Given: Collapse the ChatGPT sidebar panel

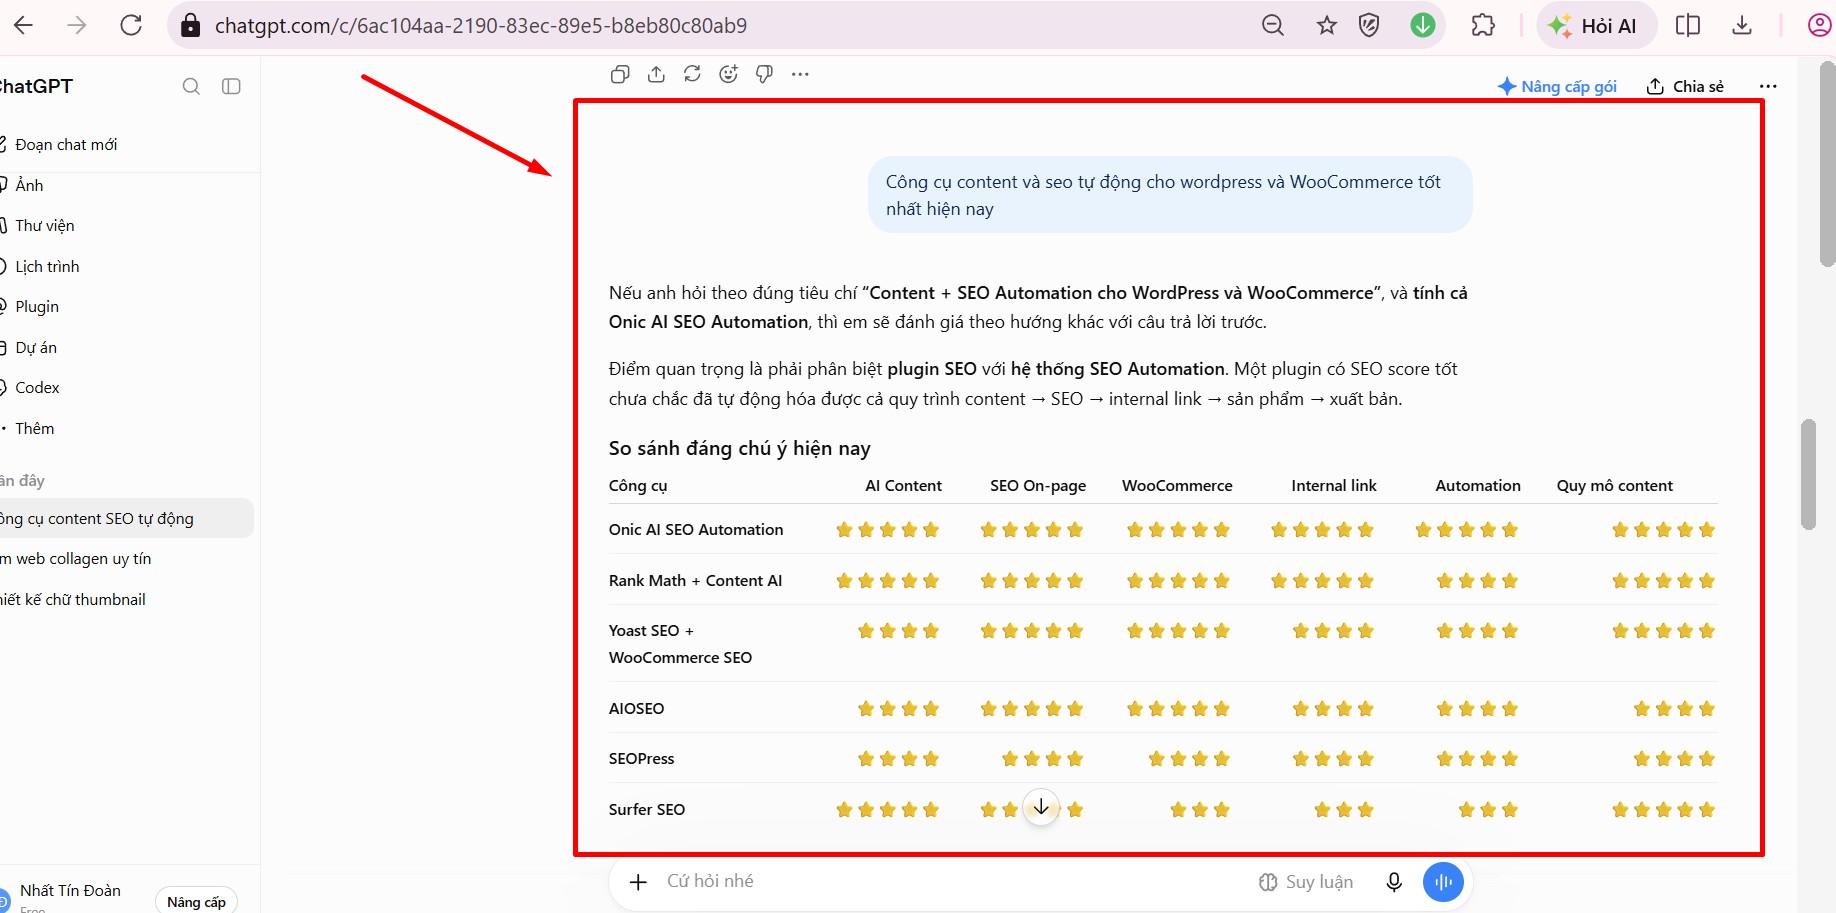Looking at the screenshot, I should click(231, 86).
